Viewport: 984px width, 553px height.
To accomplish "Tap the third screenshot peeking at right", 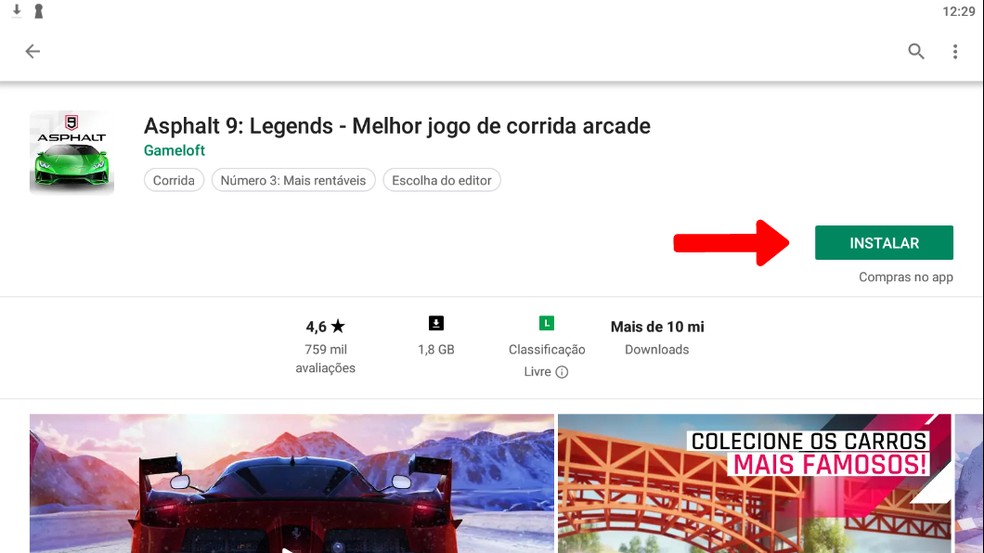I will [x=970, y=483].
